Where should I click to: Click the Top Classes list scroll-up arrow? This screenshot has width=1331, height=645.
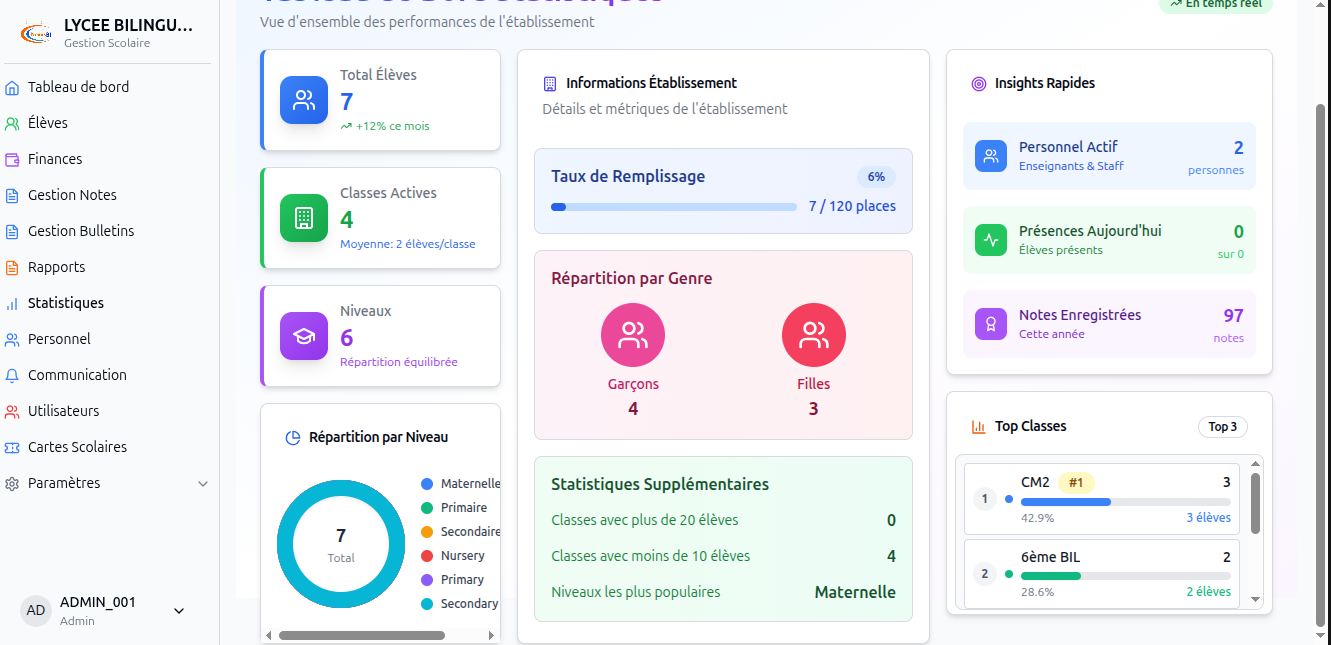[x=1256, y=463]
